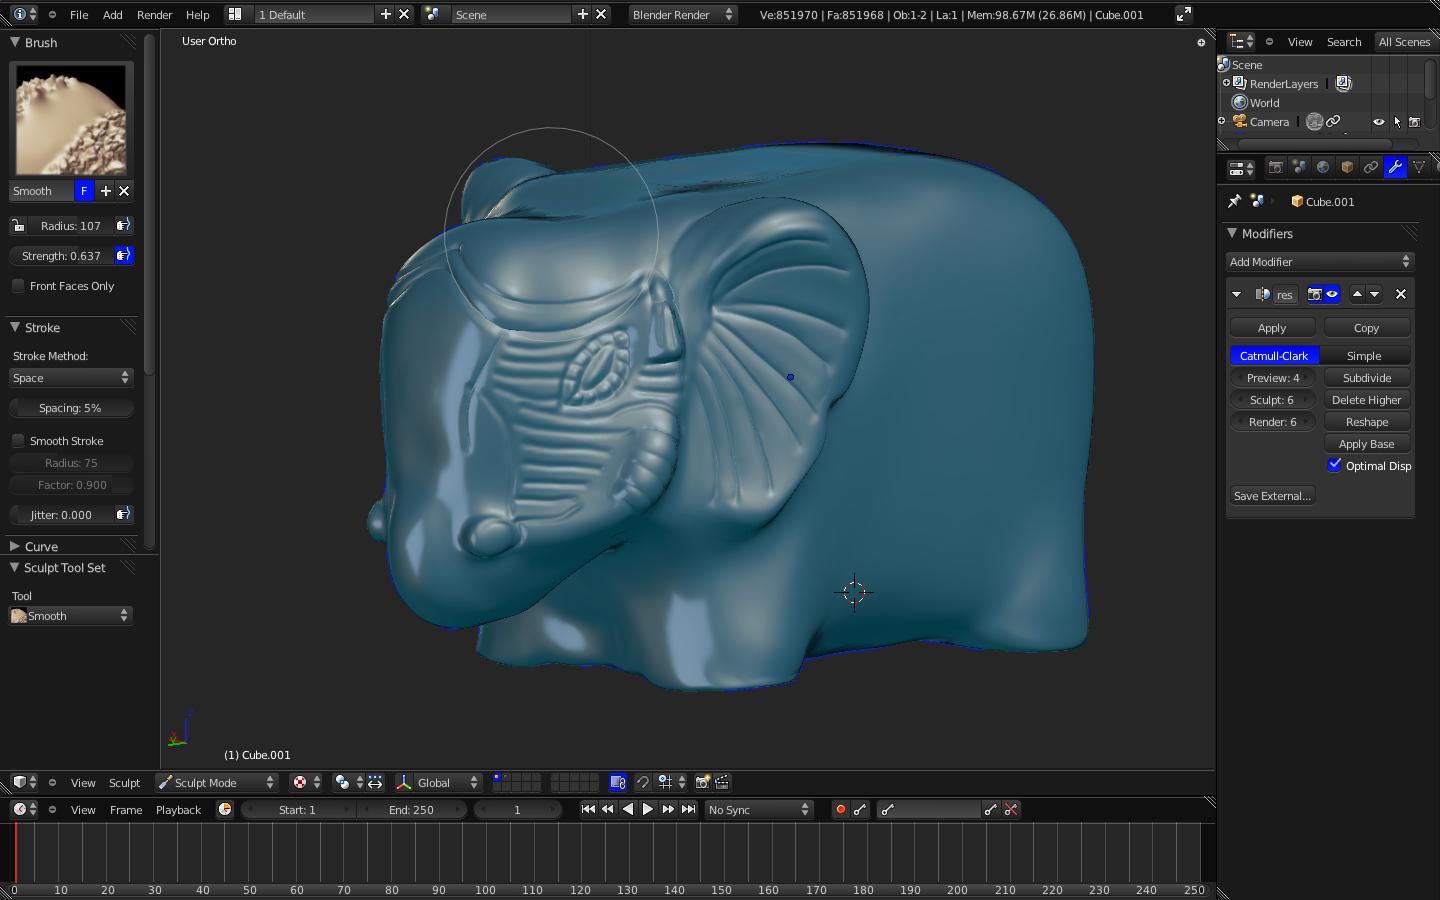Viewport: 1440px width, 900px height.
Task: Enable the Front Faces Only checkbox
Action: (x=18, y=286)
